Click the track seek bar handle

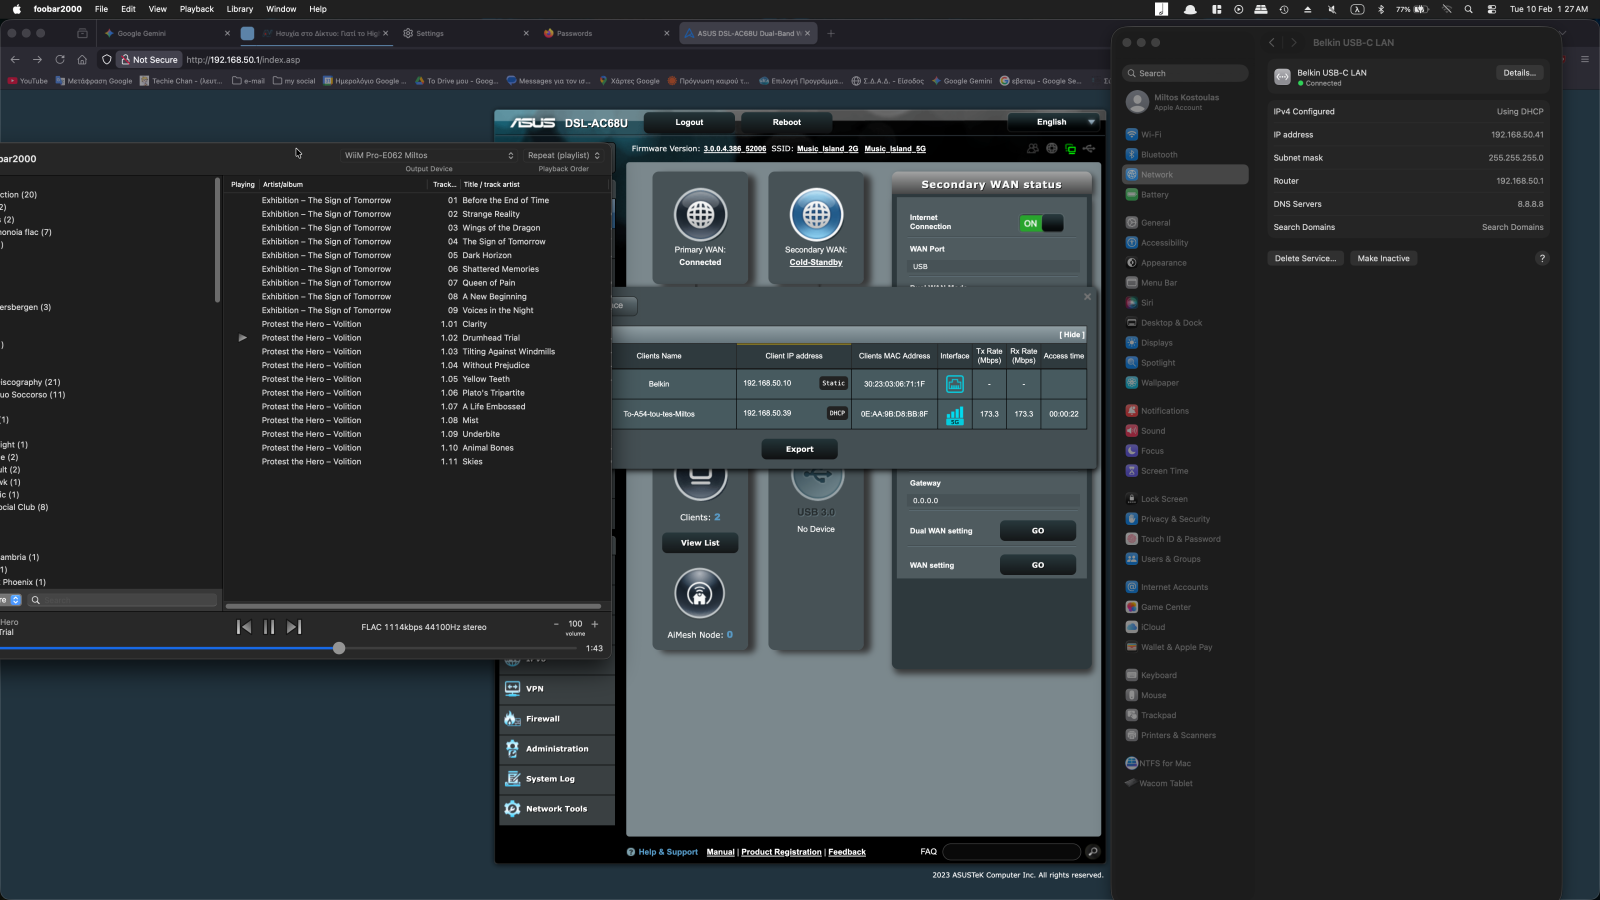[x=339, y=648]
